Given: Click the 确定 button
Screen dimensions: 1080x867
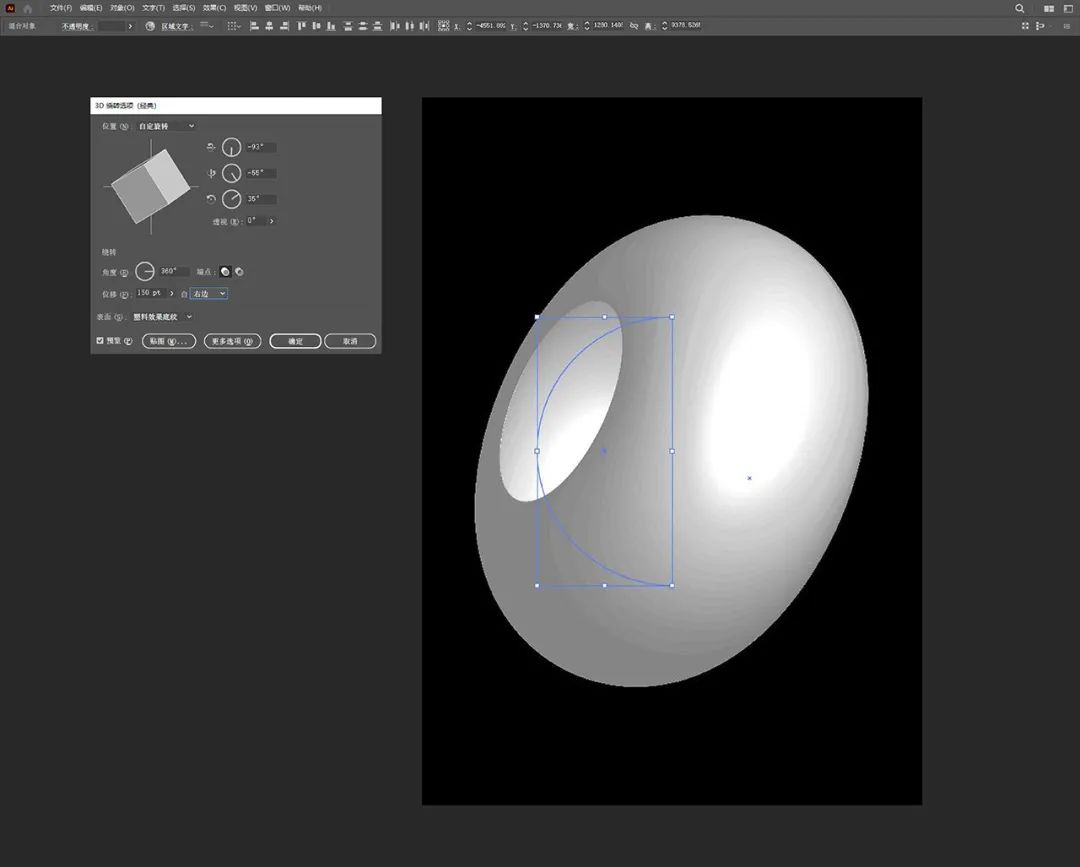Looking at the screenshot, I should point(295,341).
